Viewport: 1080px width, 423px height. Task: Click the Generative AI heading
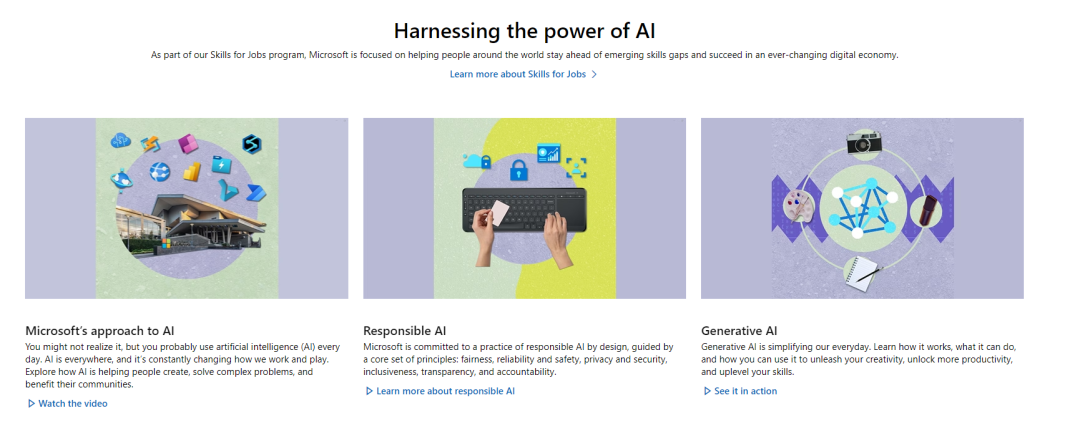click(x=739, y=330)
